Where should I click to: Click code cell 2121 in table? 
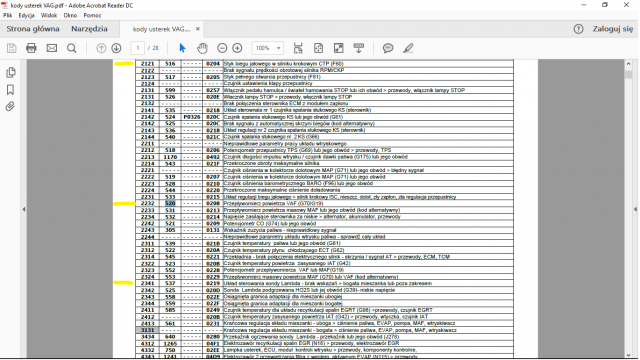pos(148,64)
